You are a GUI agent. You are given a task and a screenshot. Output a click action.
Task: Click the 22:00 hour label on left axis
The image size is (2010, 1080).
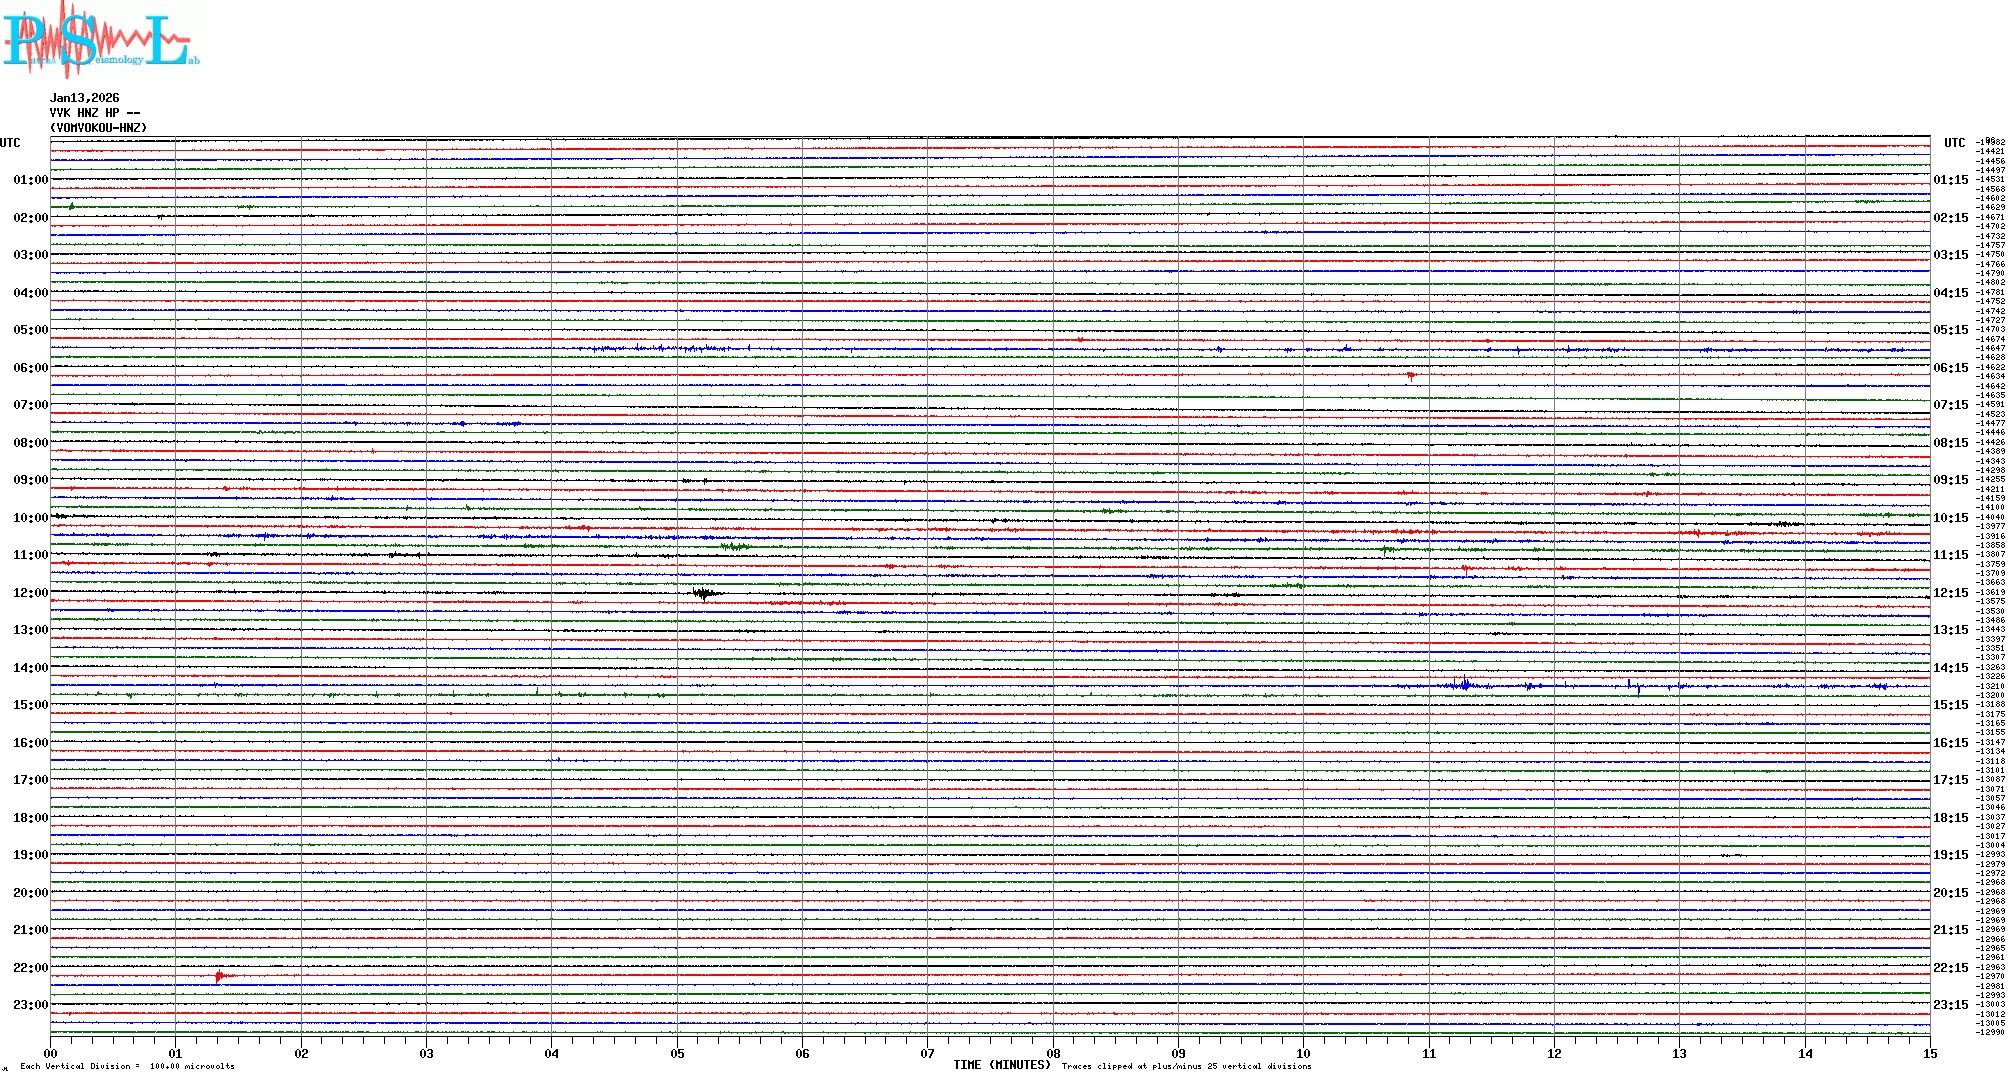tap(30, 968)
